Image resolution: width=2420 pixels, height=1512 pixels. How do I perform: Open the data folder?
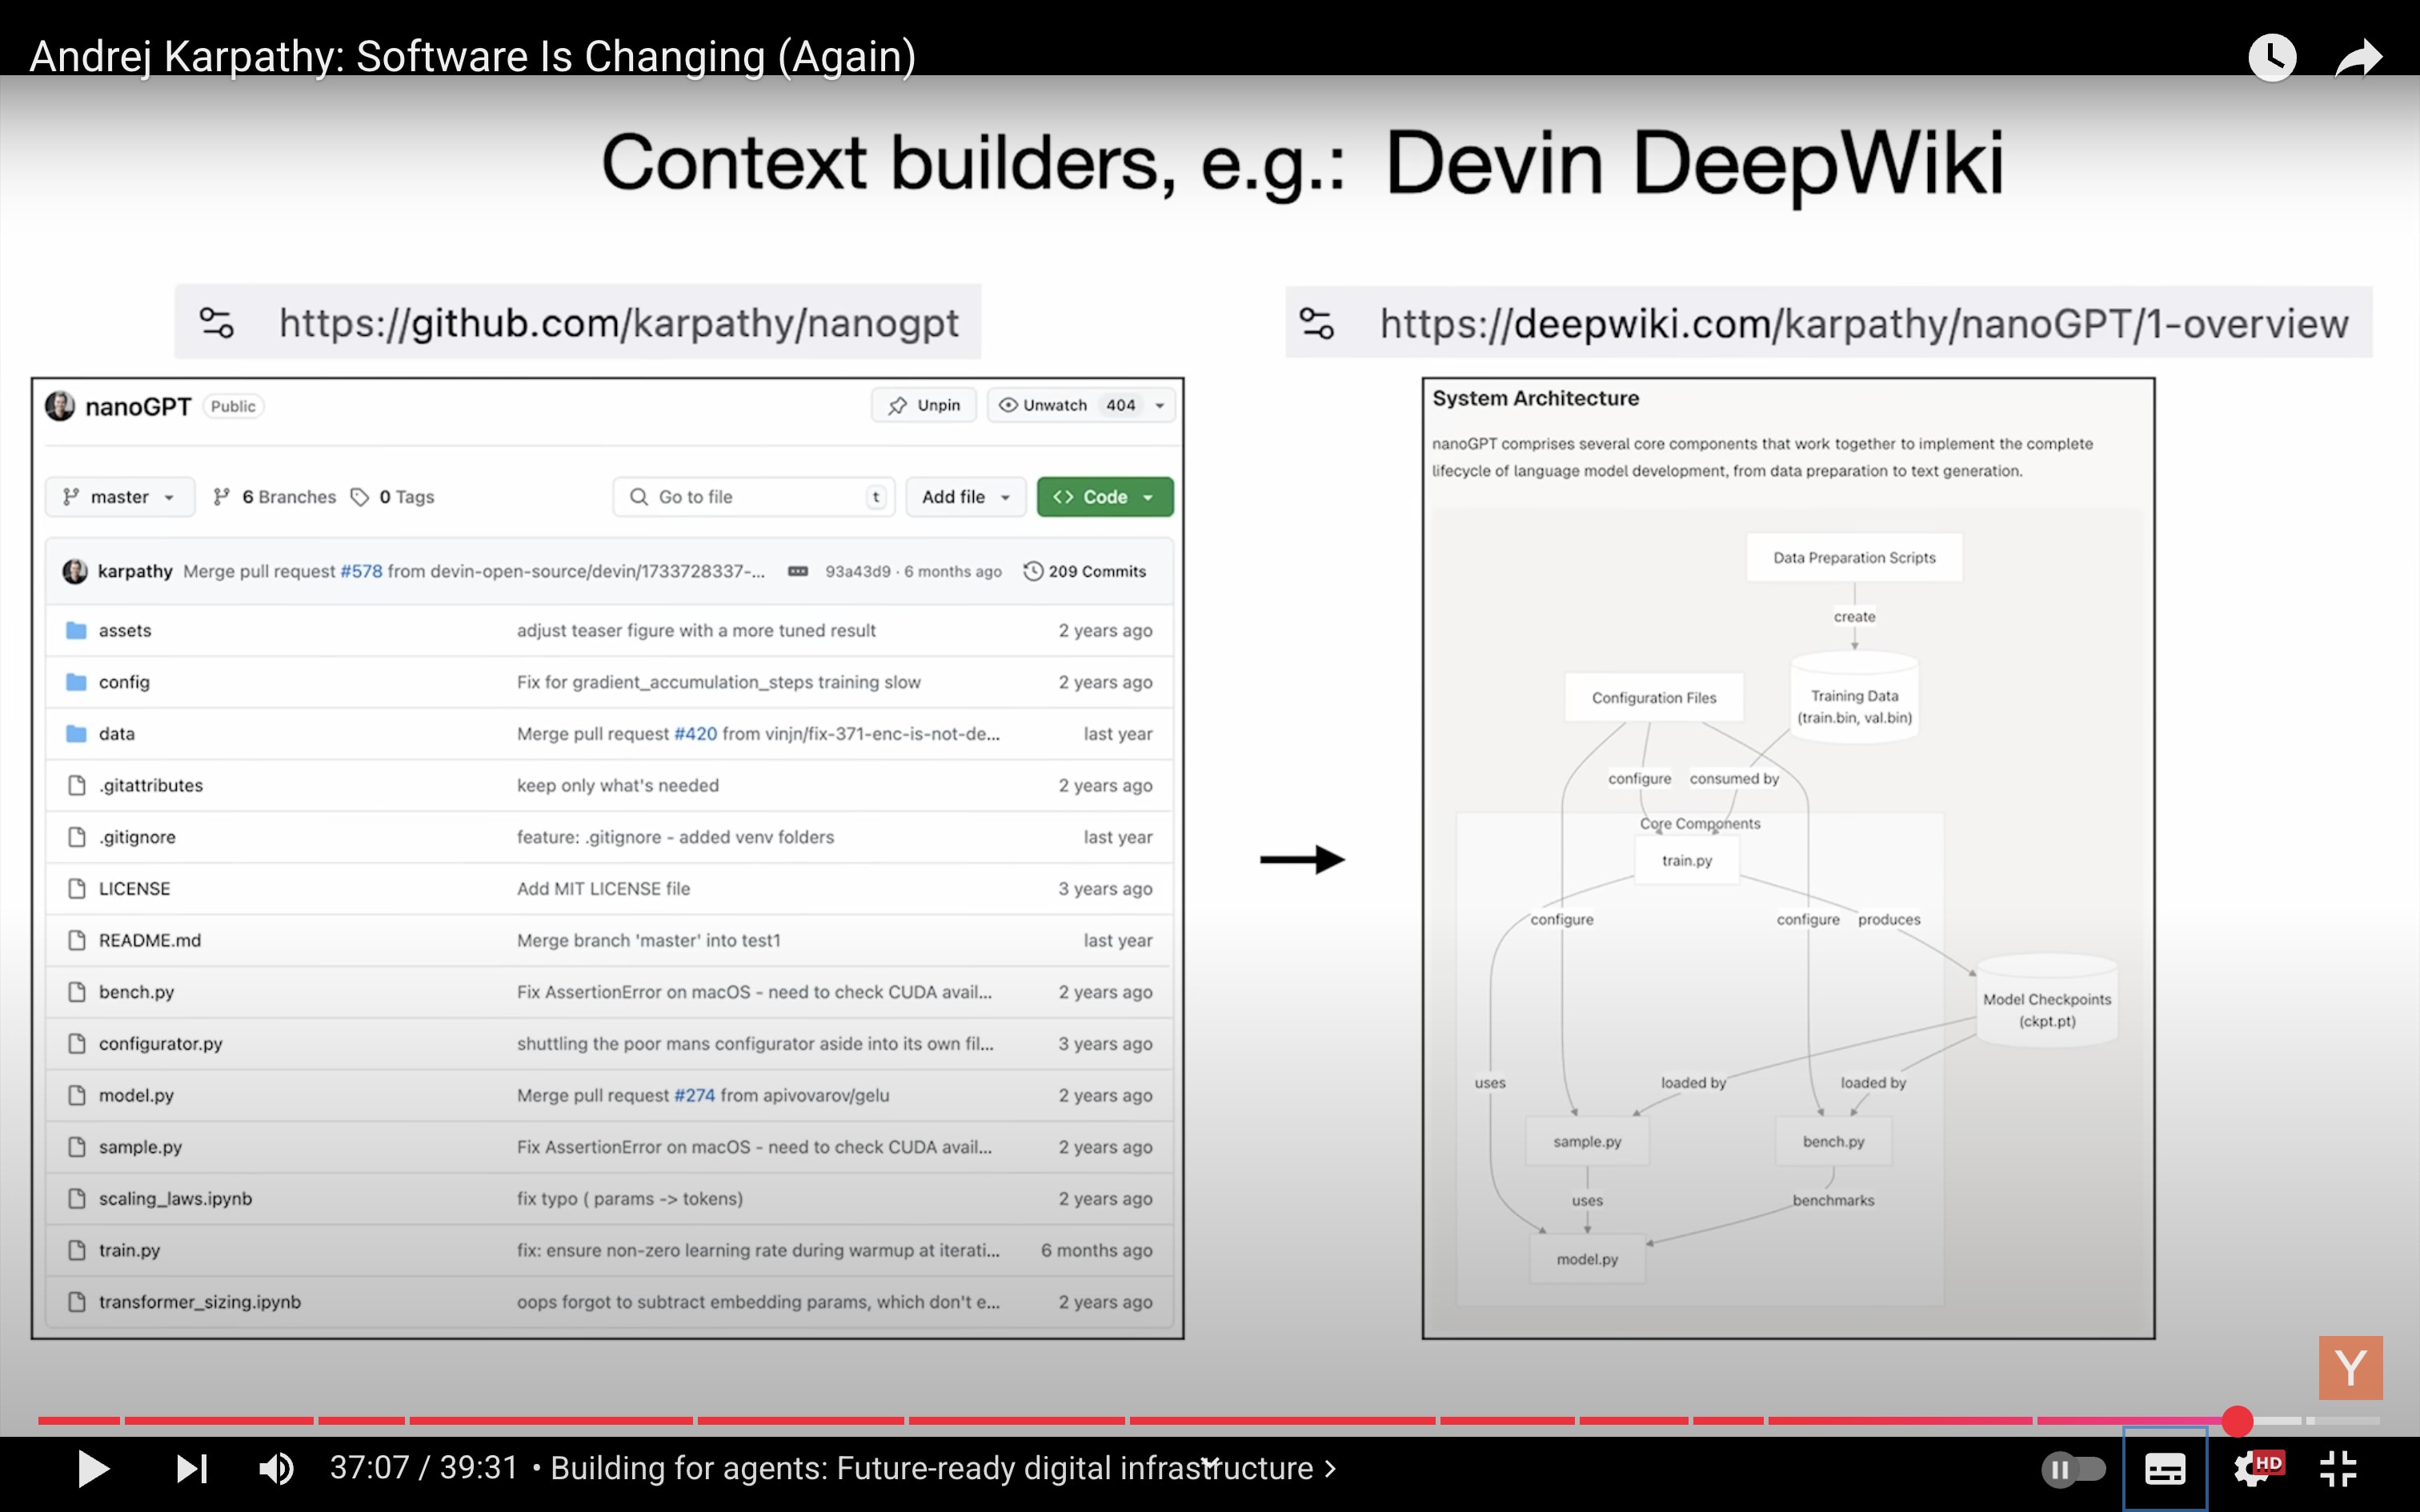[x=116, y=733]
